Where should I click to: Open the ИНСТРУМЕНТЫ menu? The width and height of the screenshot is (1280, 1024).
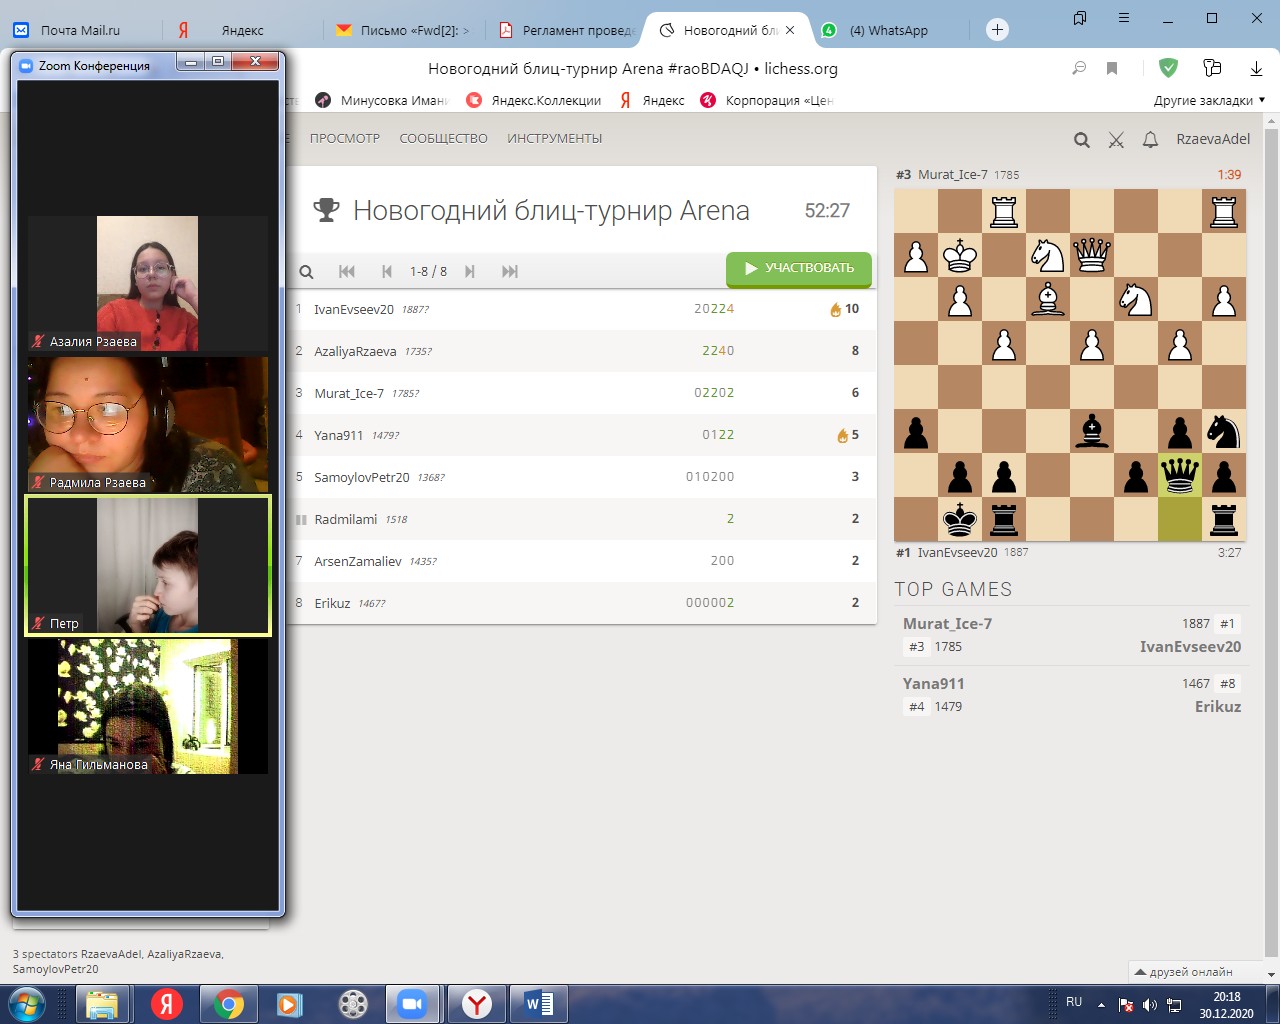pos(554,139)
